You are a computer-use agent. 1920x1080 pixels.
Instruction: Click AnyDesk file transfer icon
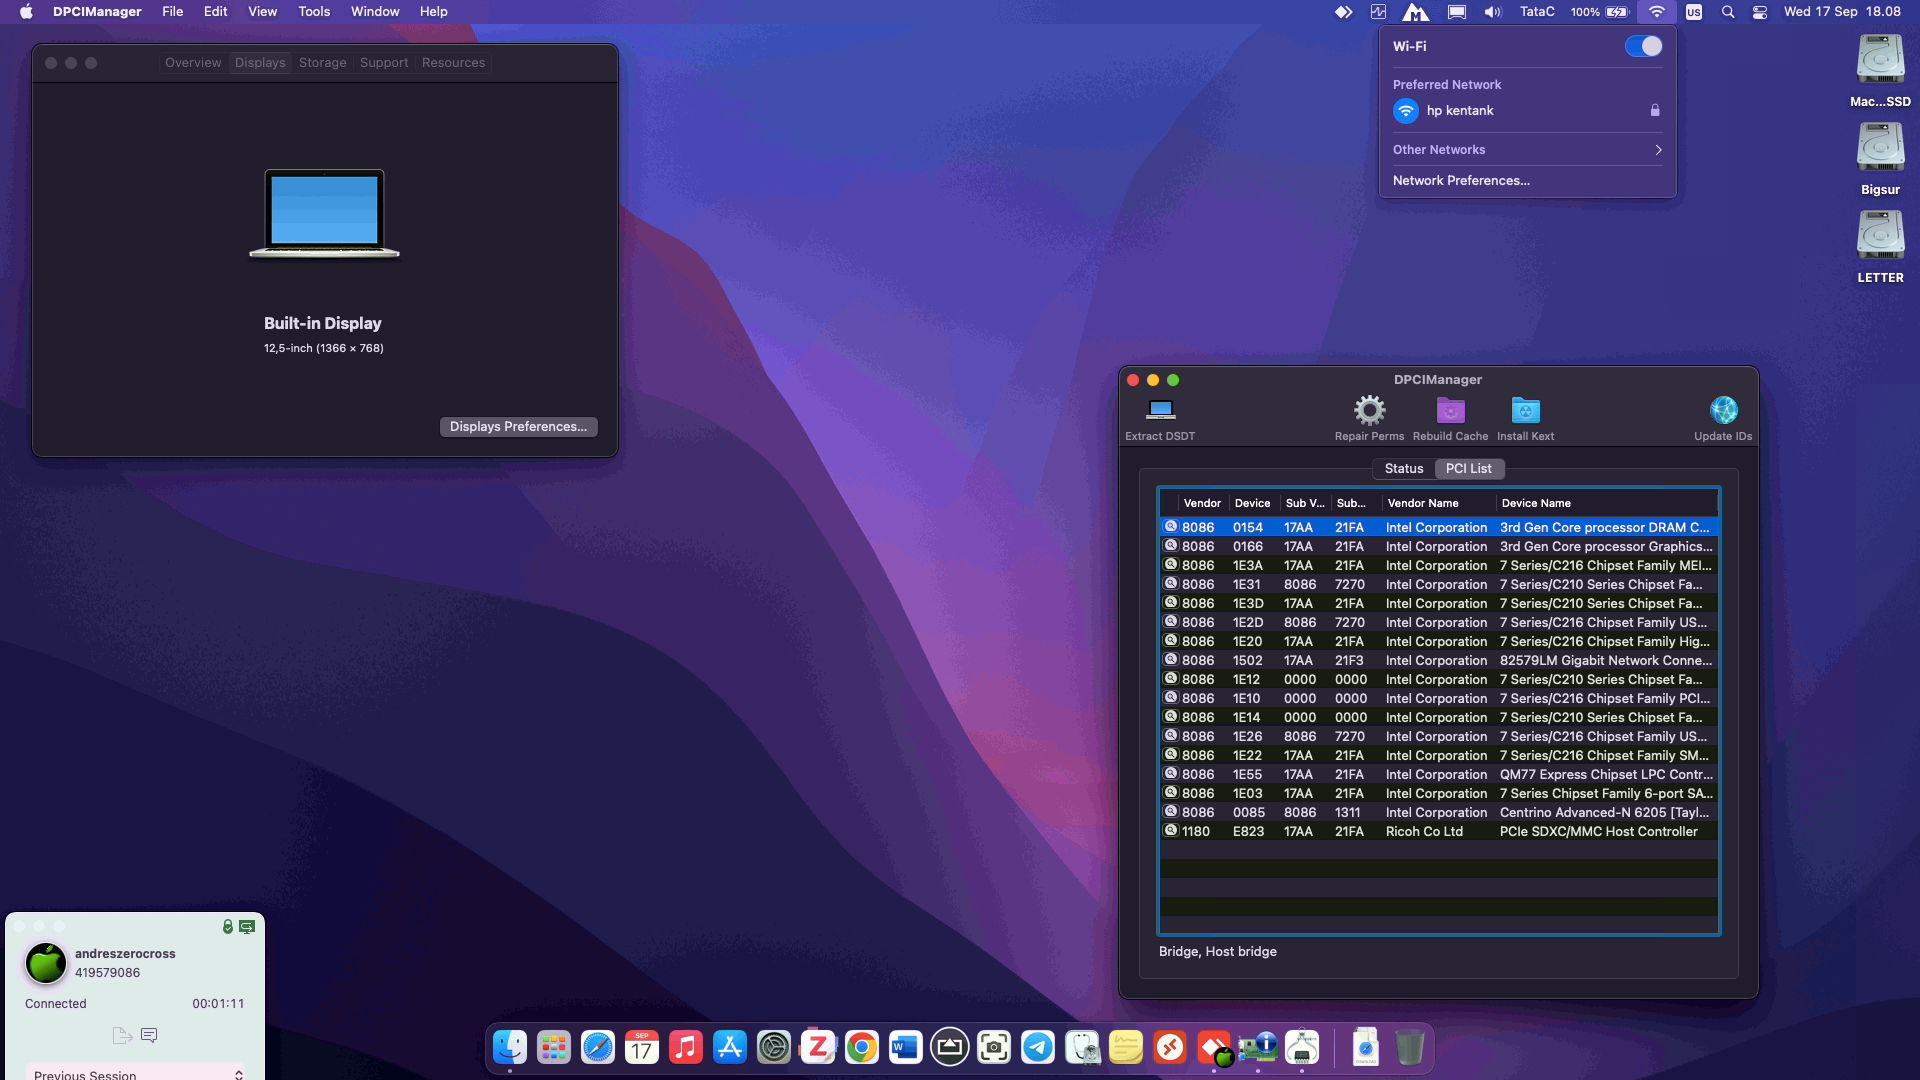tap(122, 1035)
